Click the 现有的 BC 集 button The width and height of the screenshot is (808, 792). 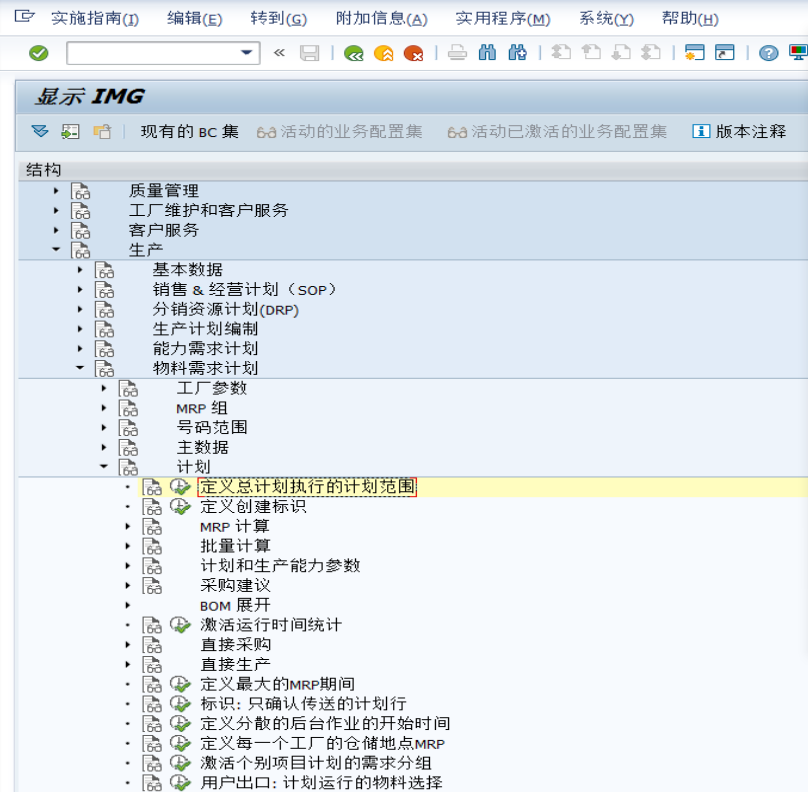(190, 131)
